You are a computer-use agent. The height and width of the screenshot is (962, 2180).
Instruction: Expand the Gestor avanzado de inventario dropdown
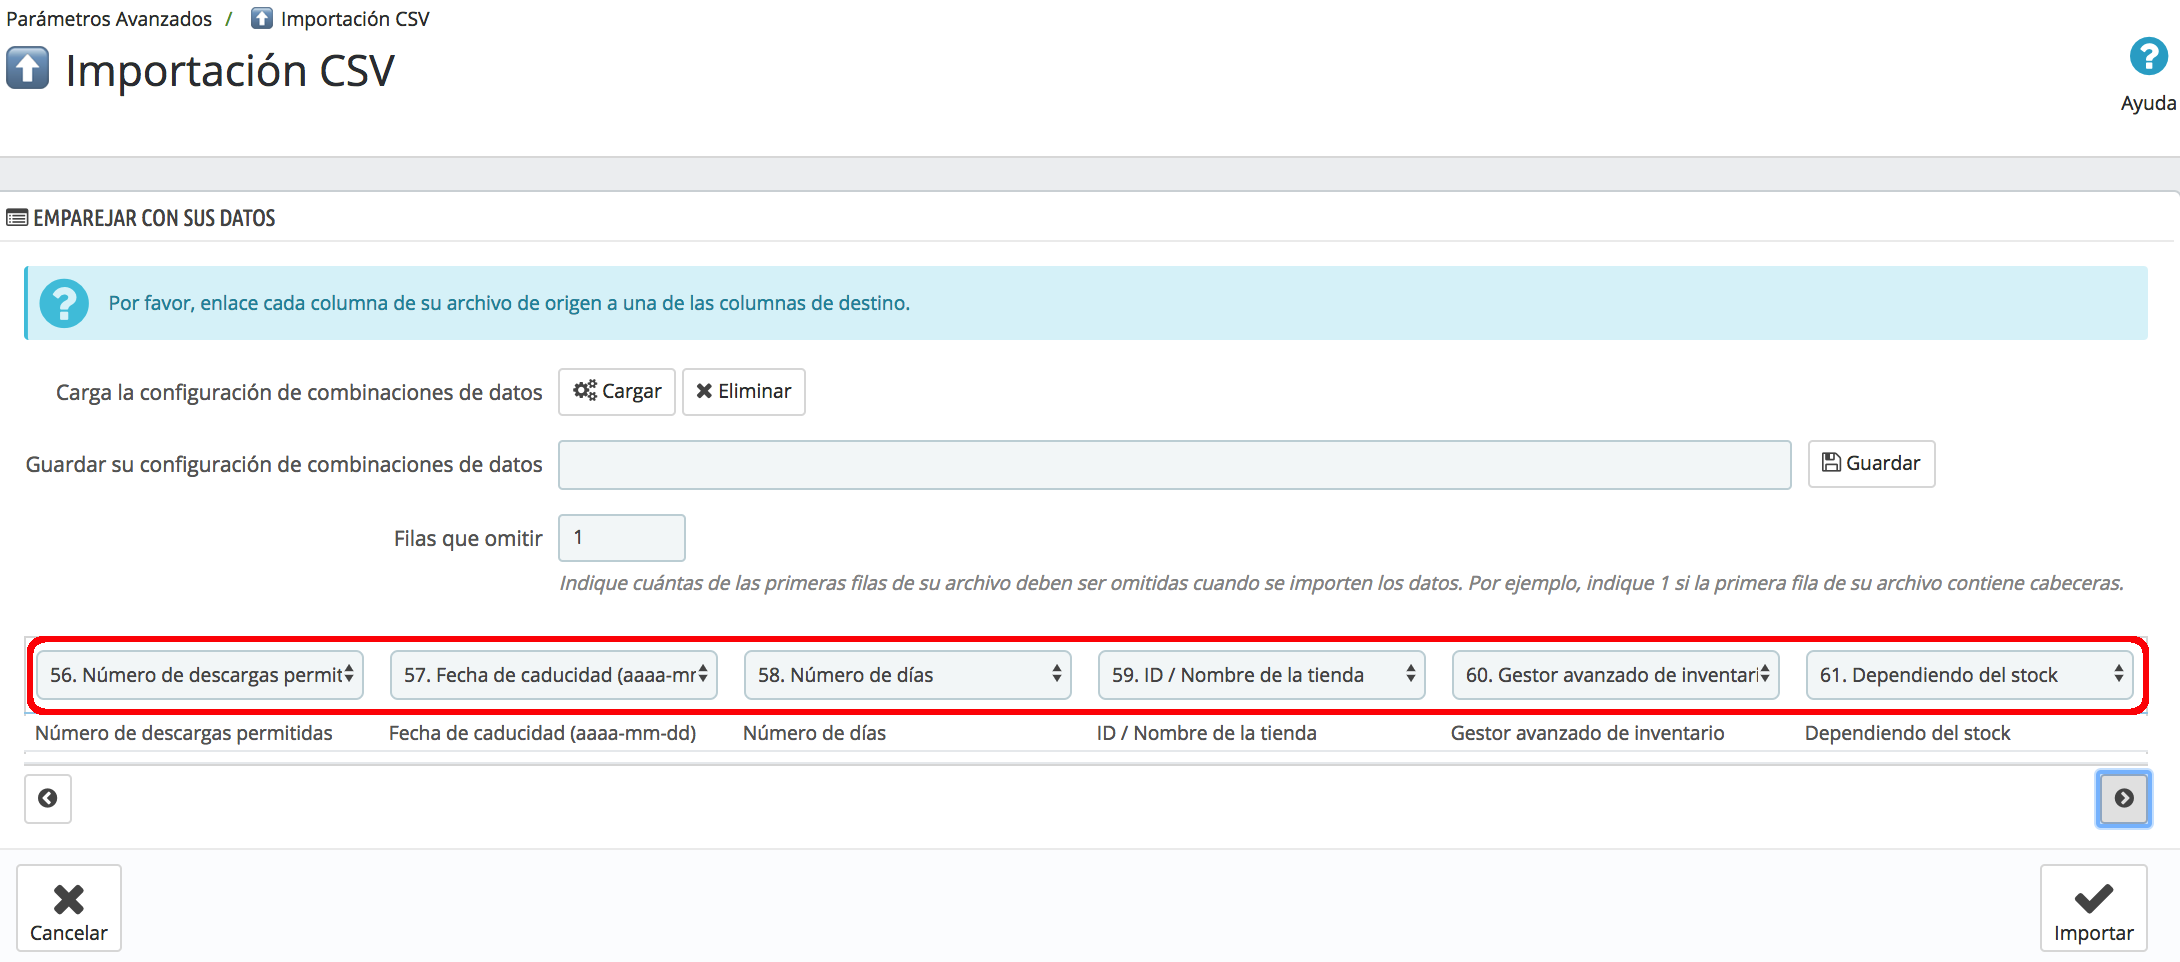coord(1616,675)
